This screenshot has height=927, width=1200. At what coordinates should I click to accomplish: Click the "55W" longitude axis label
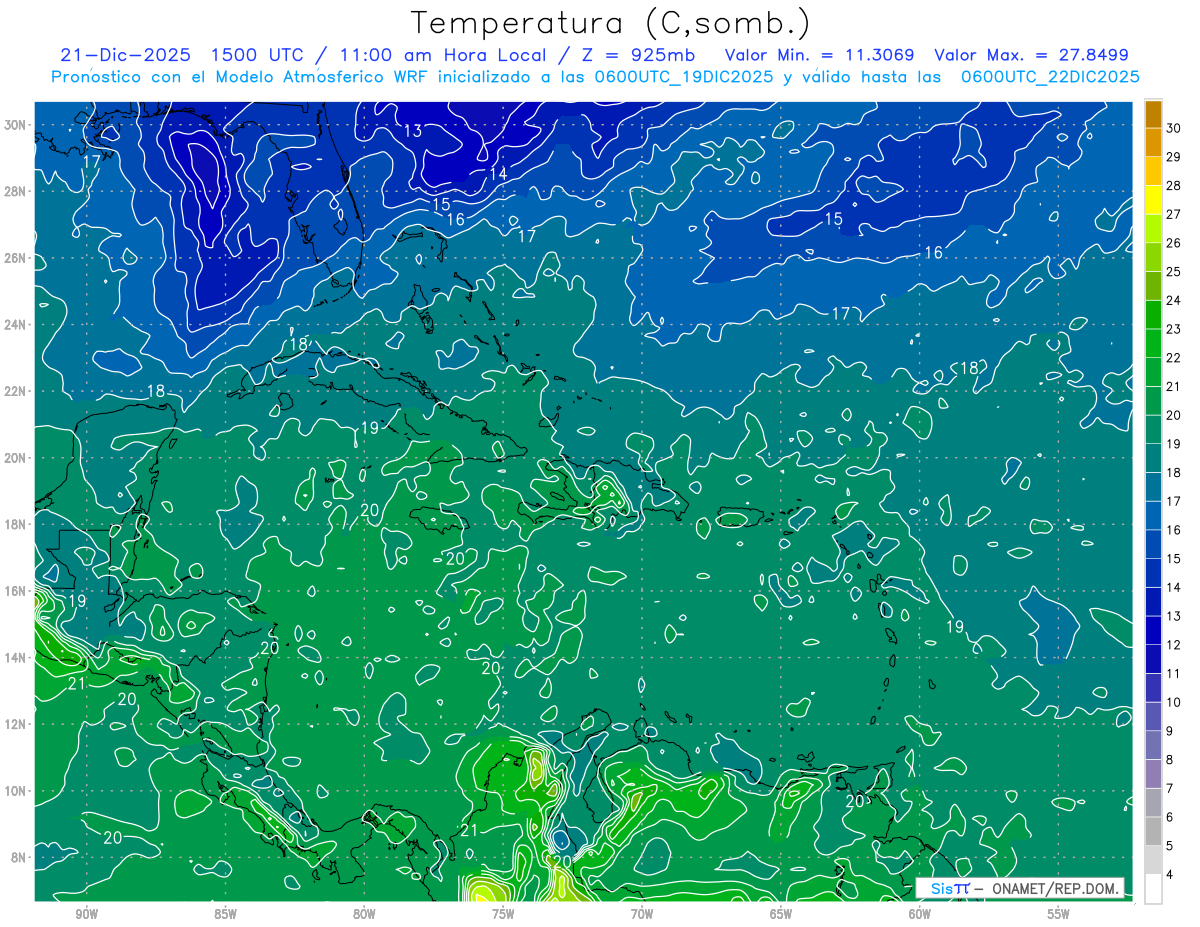[x=1059, y=914]
